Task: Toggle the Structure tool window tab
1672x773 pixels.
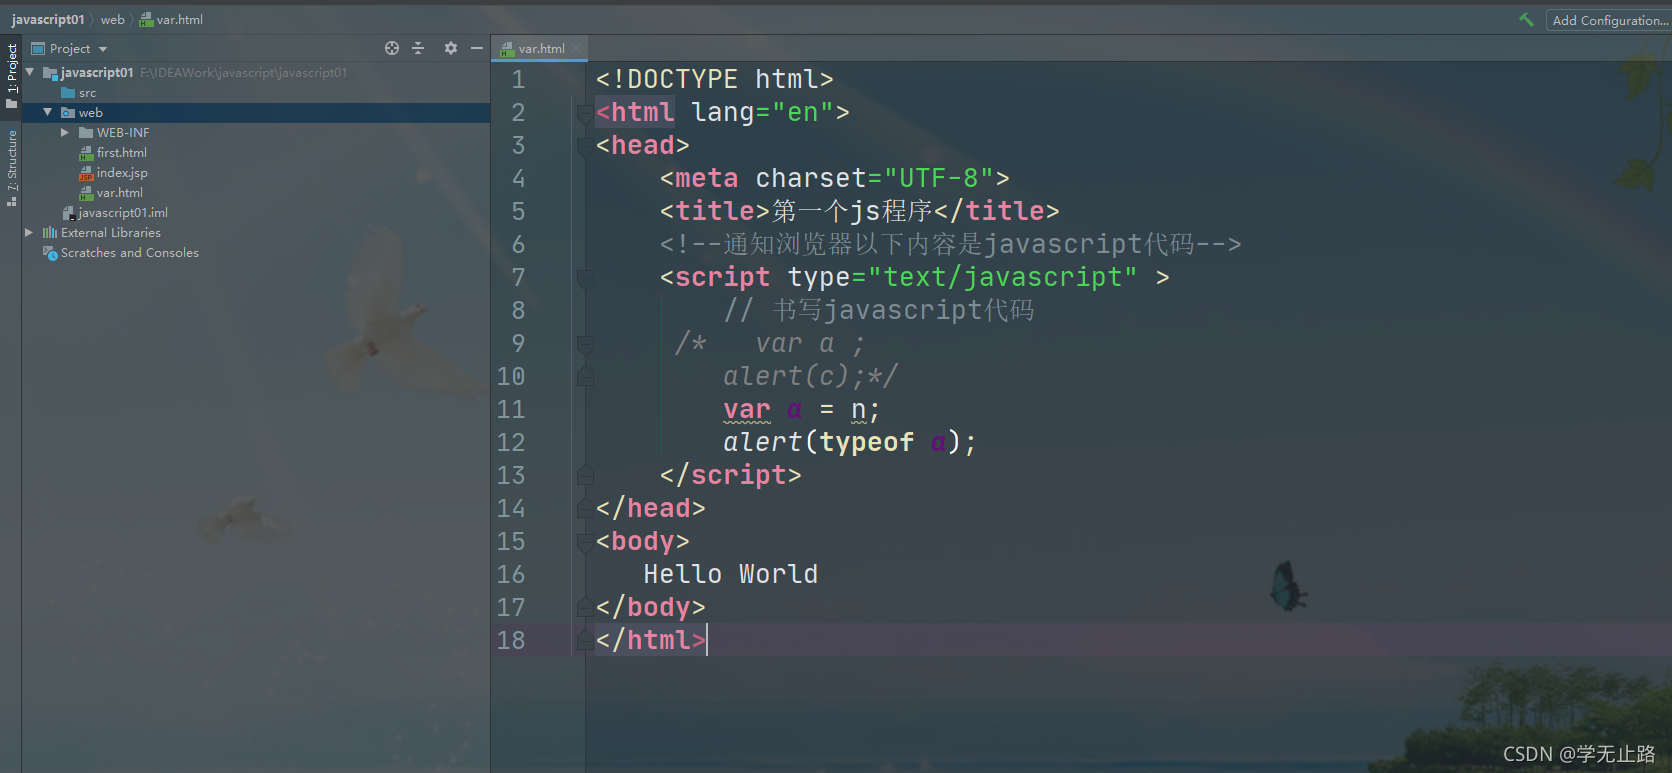Action: 11,166
